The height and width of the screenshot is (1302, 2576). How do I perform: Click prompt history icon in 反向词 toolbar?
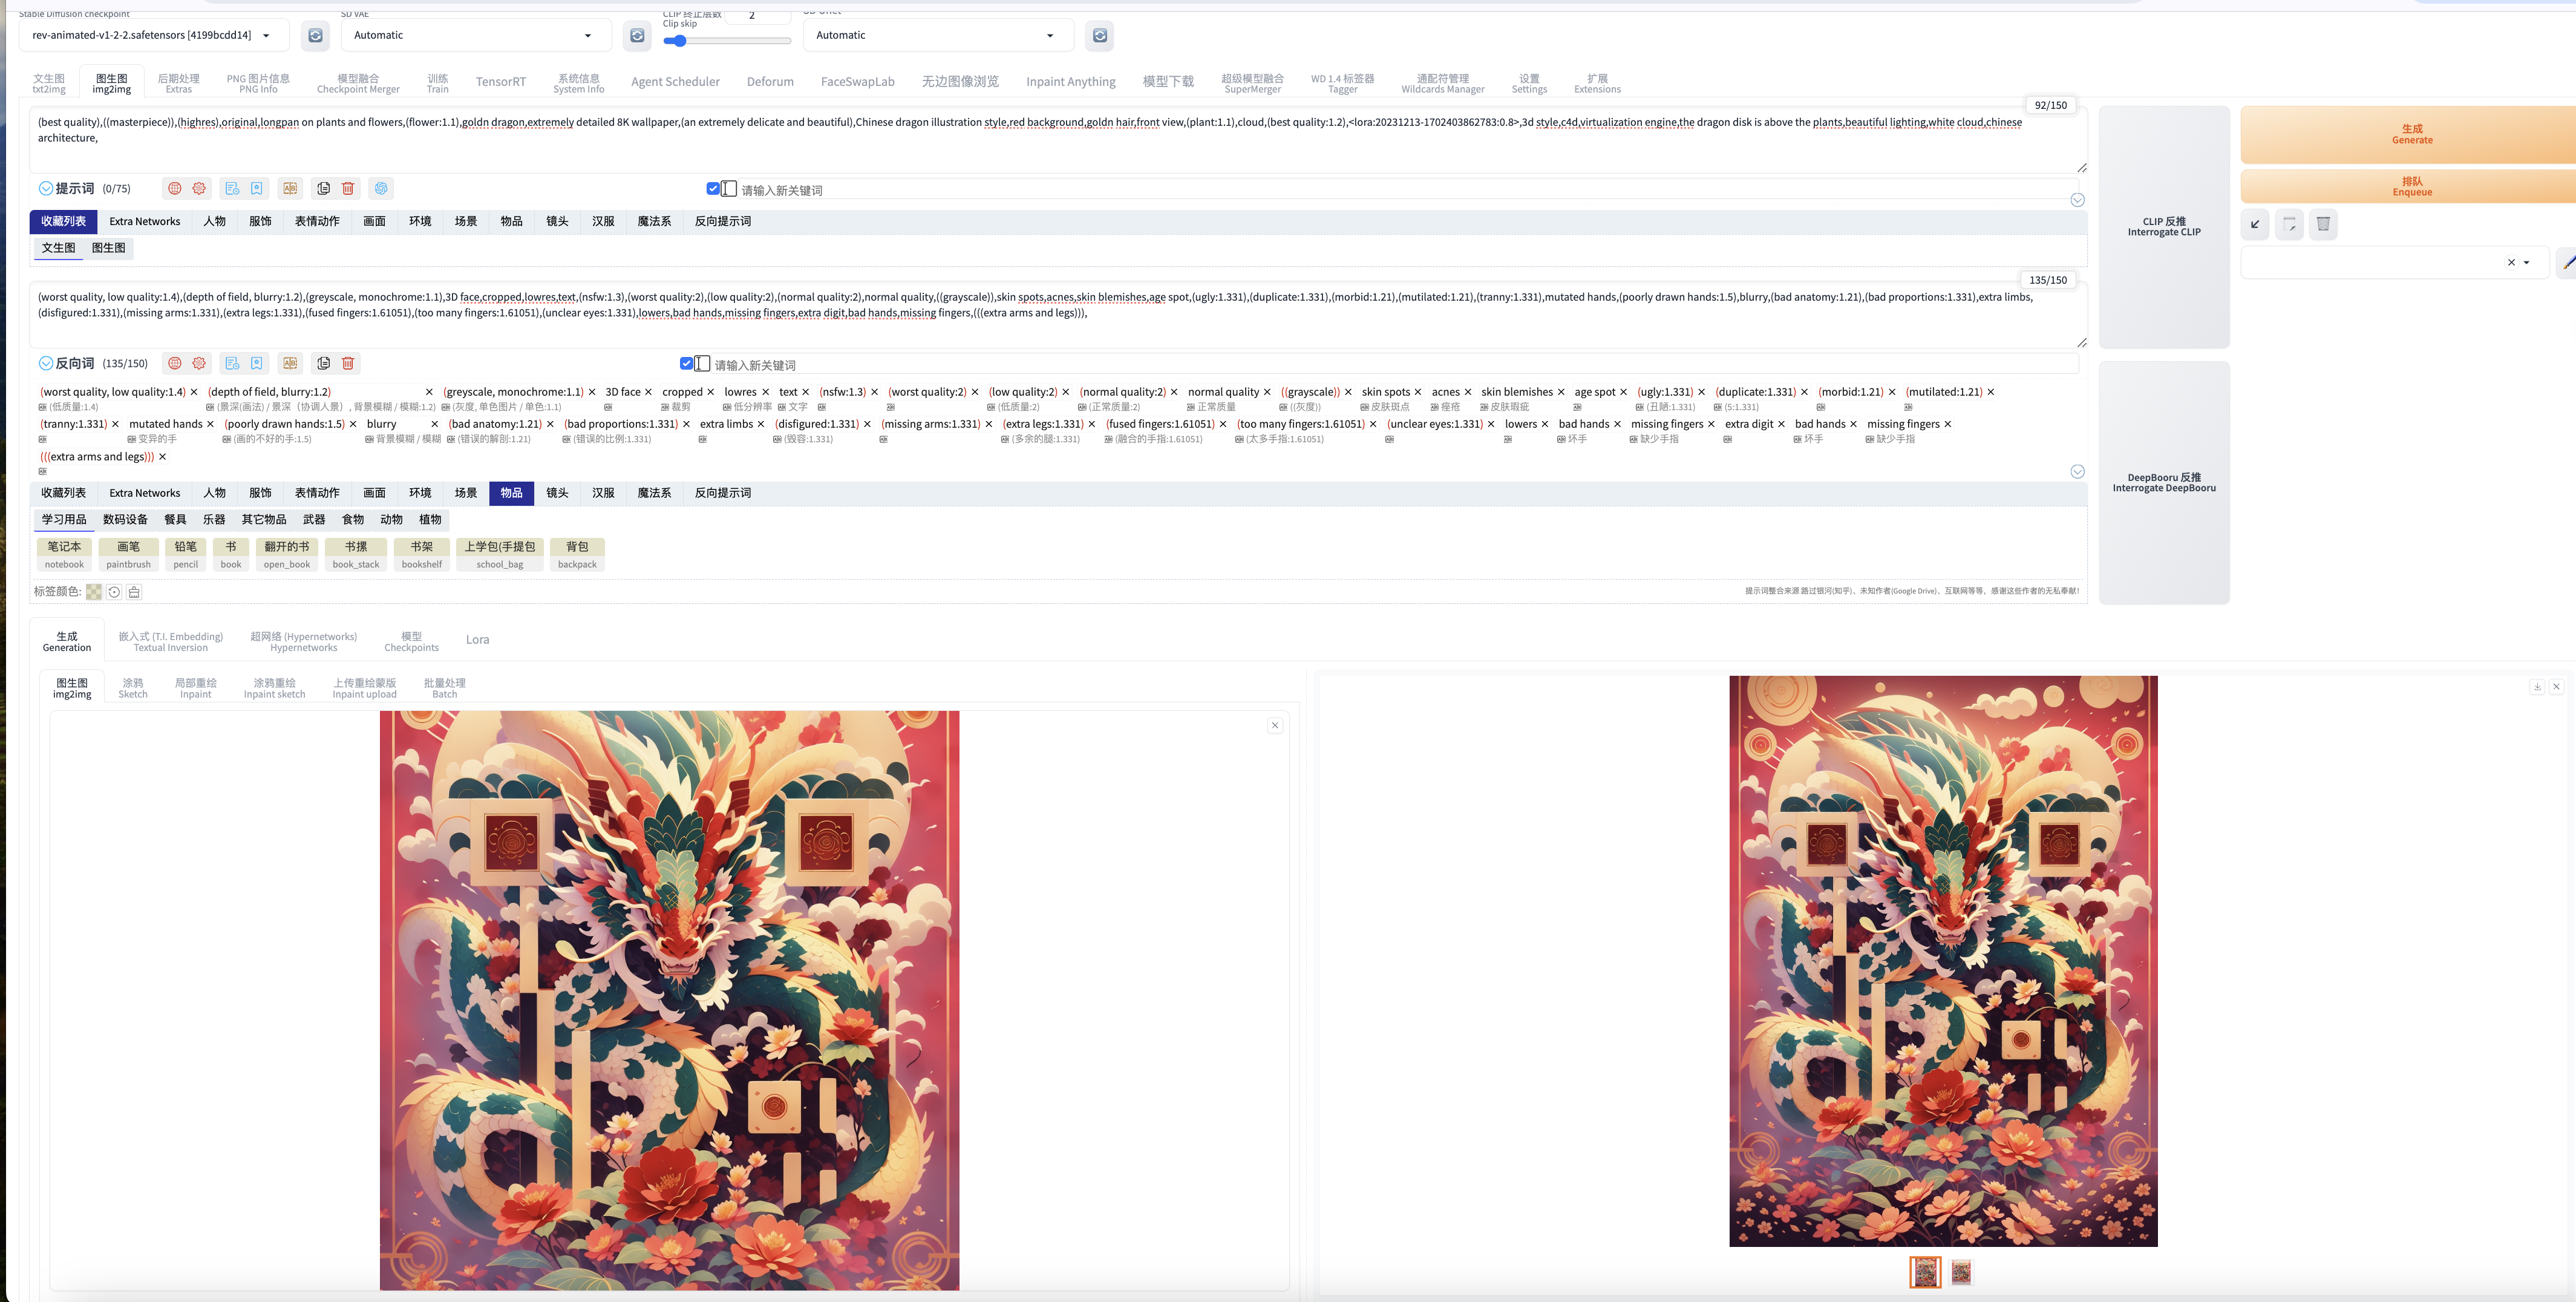(x=232, y=363)
